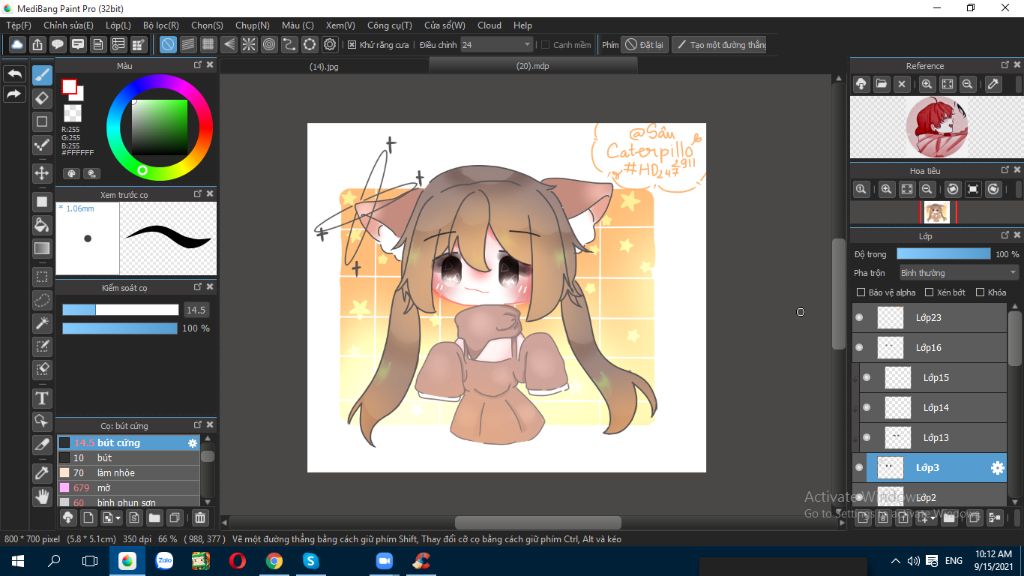The image size is (1024, 576).
Task: Select the Text tool
Action: click(x=42, y=398)
